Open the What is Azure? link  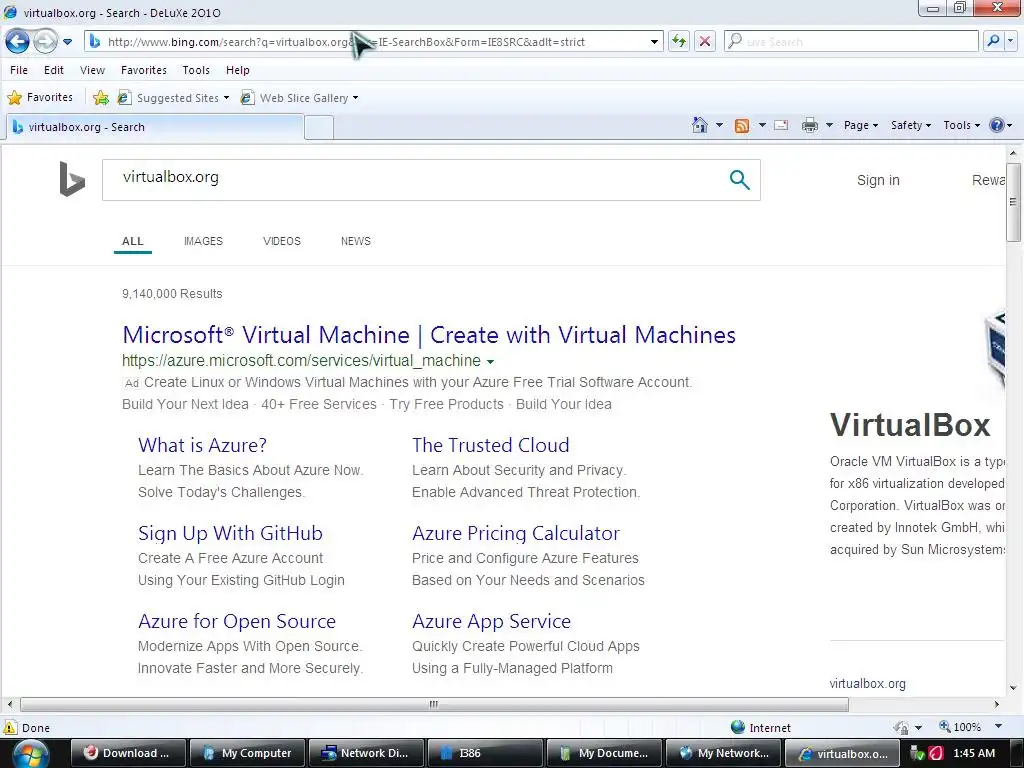click(x=202, y=445)
